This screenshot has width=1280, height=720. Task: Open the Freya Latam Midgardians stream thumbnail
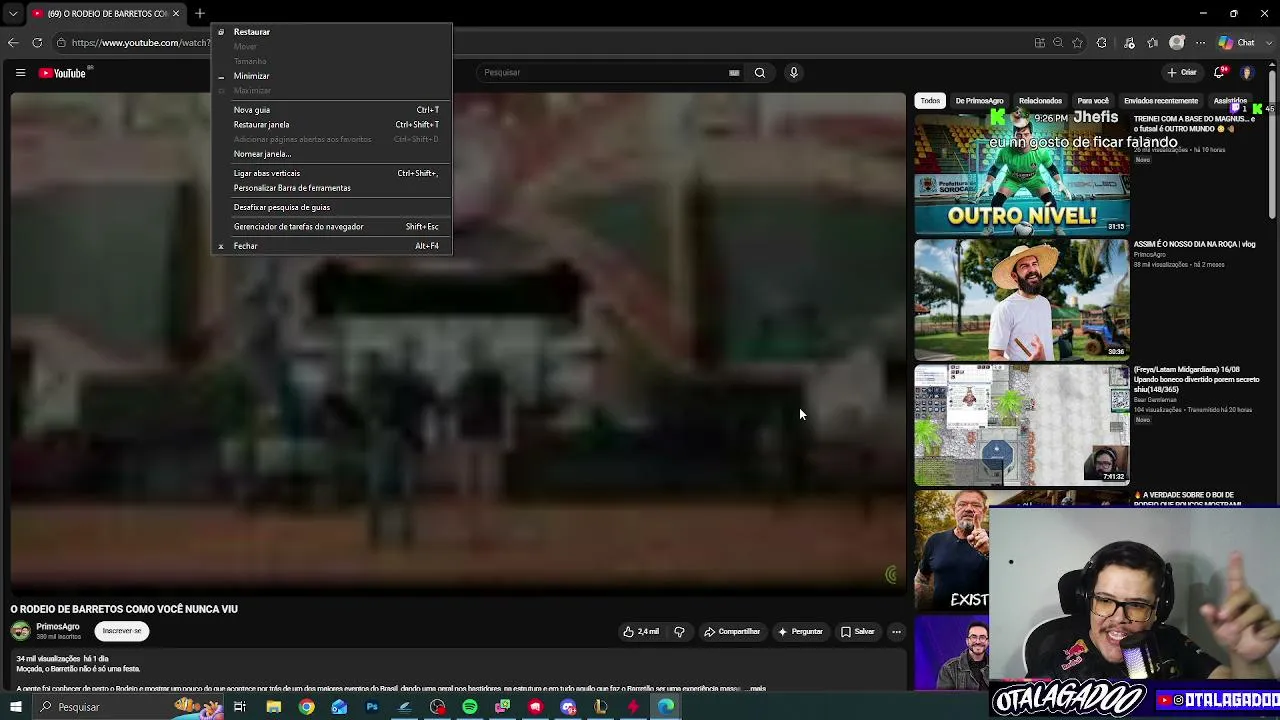tap(1022, 425)
